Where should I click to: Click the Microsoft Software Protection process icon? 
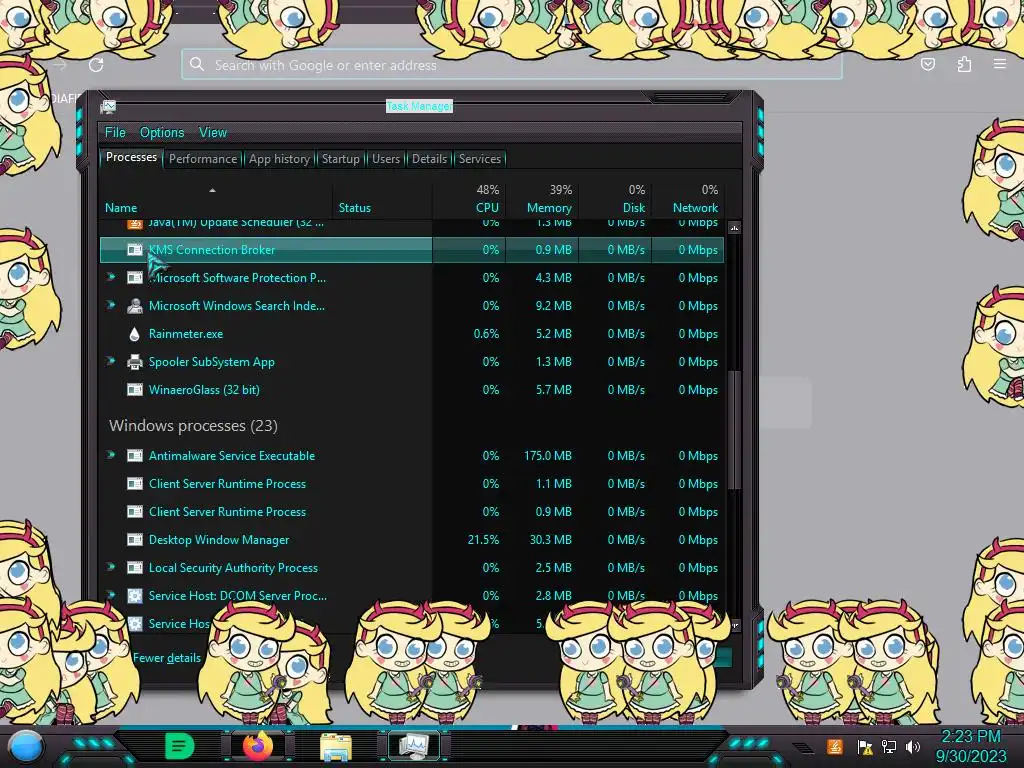tap(135, 278)
